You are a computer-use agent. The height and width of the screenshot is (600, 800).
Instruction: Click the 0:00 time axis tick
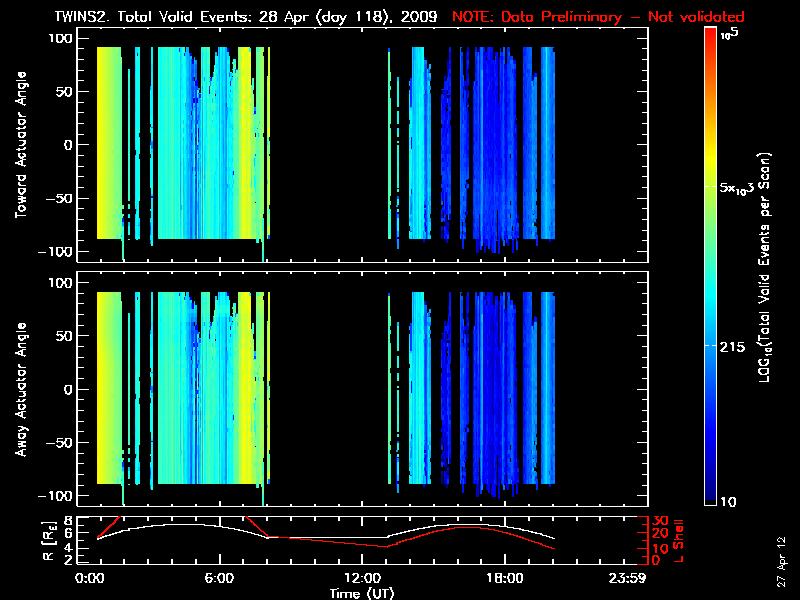click(x=91, y=578)
